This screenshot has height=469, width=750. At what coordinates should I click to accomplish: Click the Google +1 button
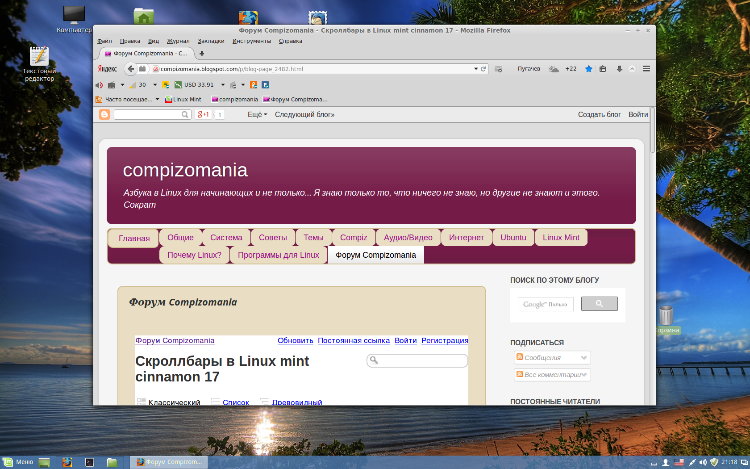202,115
